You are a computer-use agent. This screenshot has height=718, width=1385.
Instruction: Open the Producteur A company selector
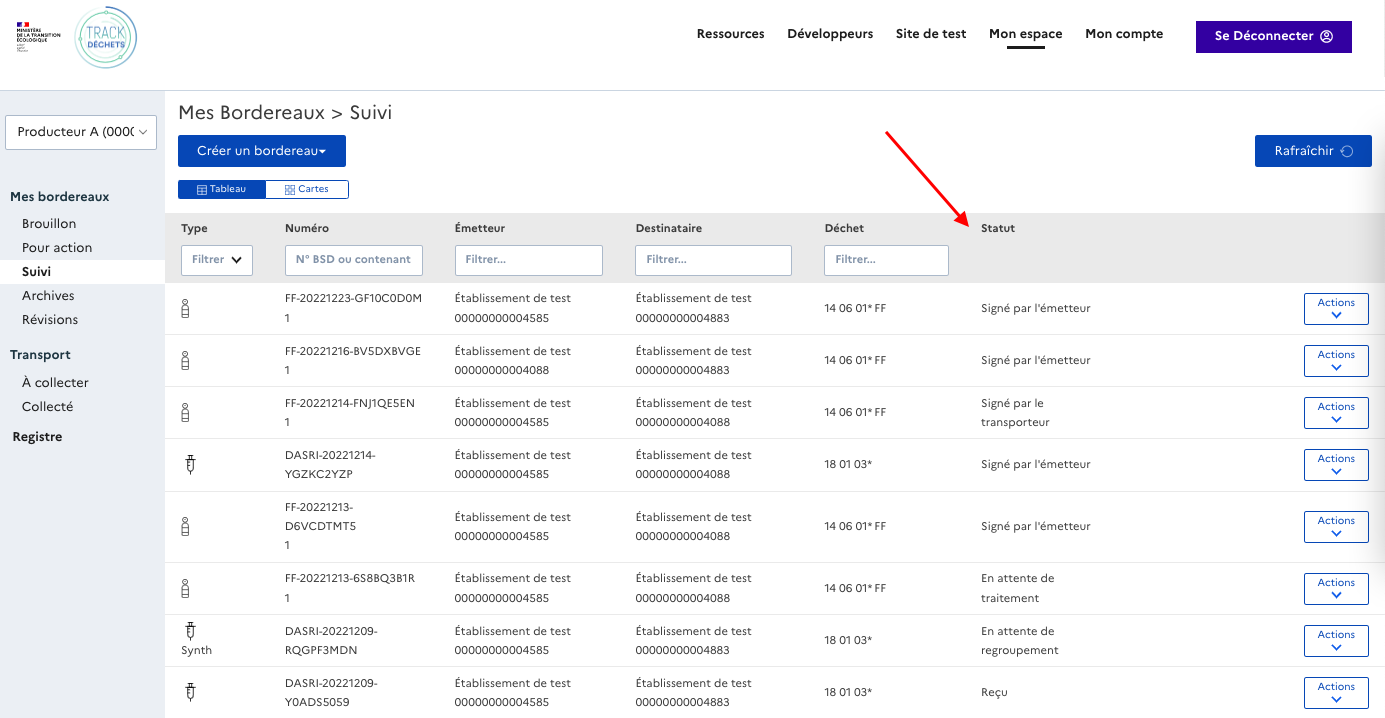tap(81, 132)
